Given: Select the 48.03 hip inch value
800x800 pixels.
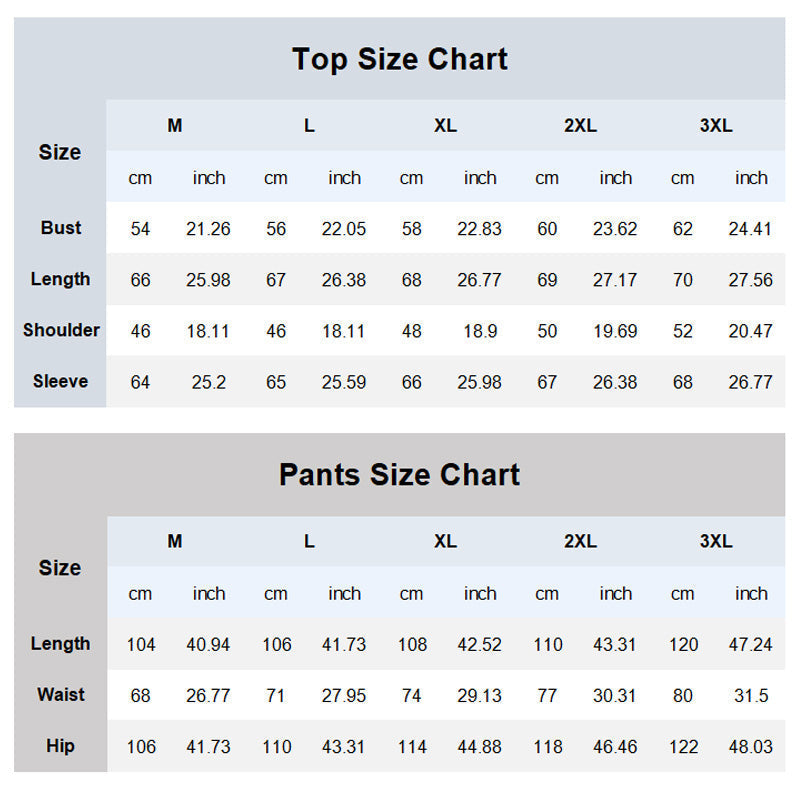Looking at the screenshot, I should click(x=750, y=747).
